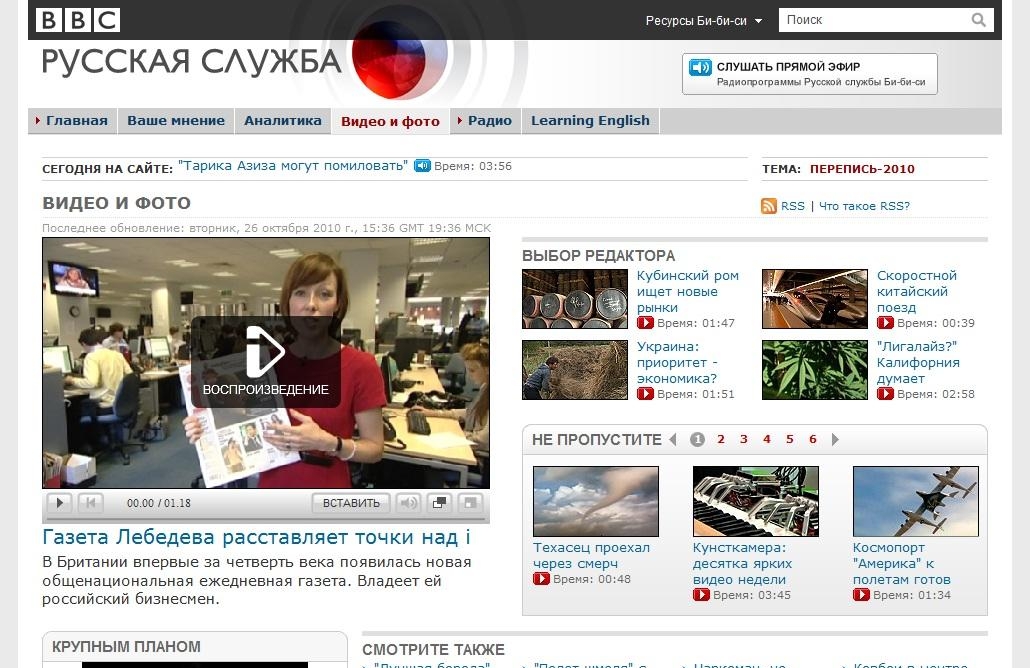Switch the video player to full screen
This screenshot has width=1030, height=668.
pyautogui.click(x=470, y=503)
